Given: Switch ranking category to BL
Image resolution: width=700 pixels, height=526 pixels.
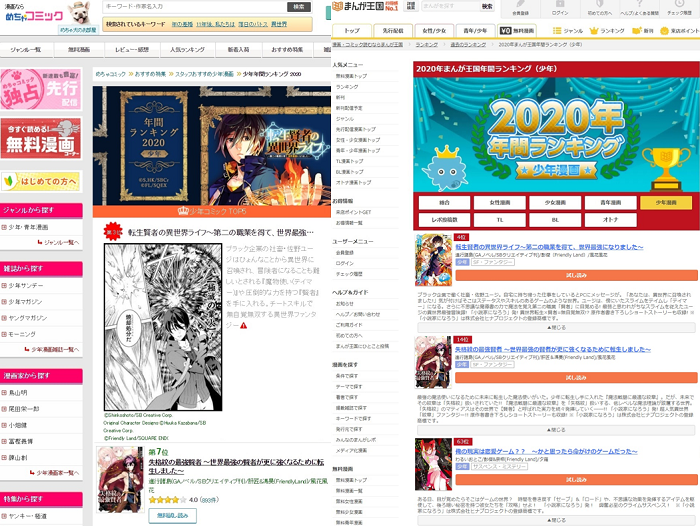Looking at the screenshot, I should tap(555, 220).
